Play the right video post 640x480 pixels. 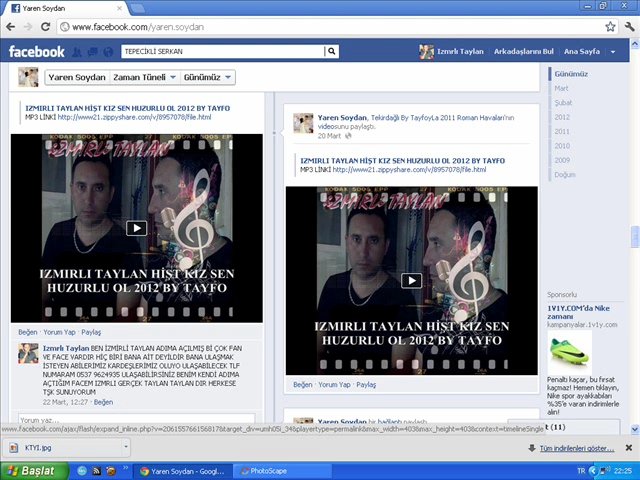pyautogui.click(x=411, y=281)
